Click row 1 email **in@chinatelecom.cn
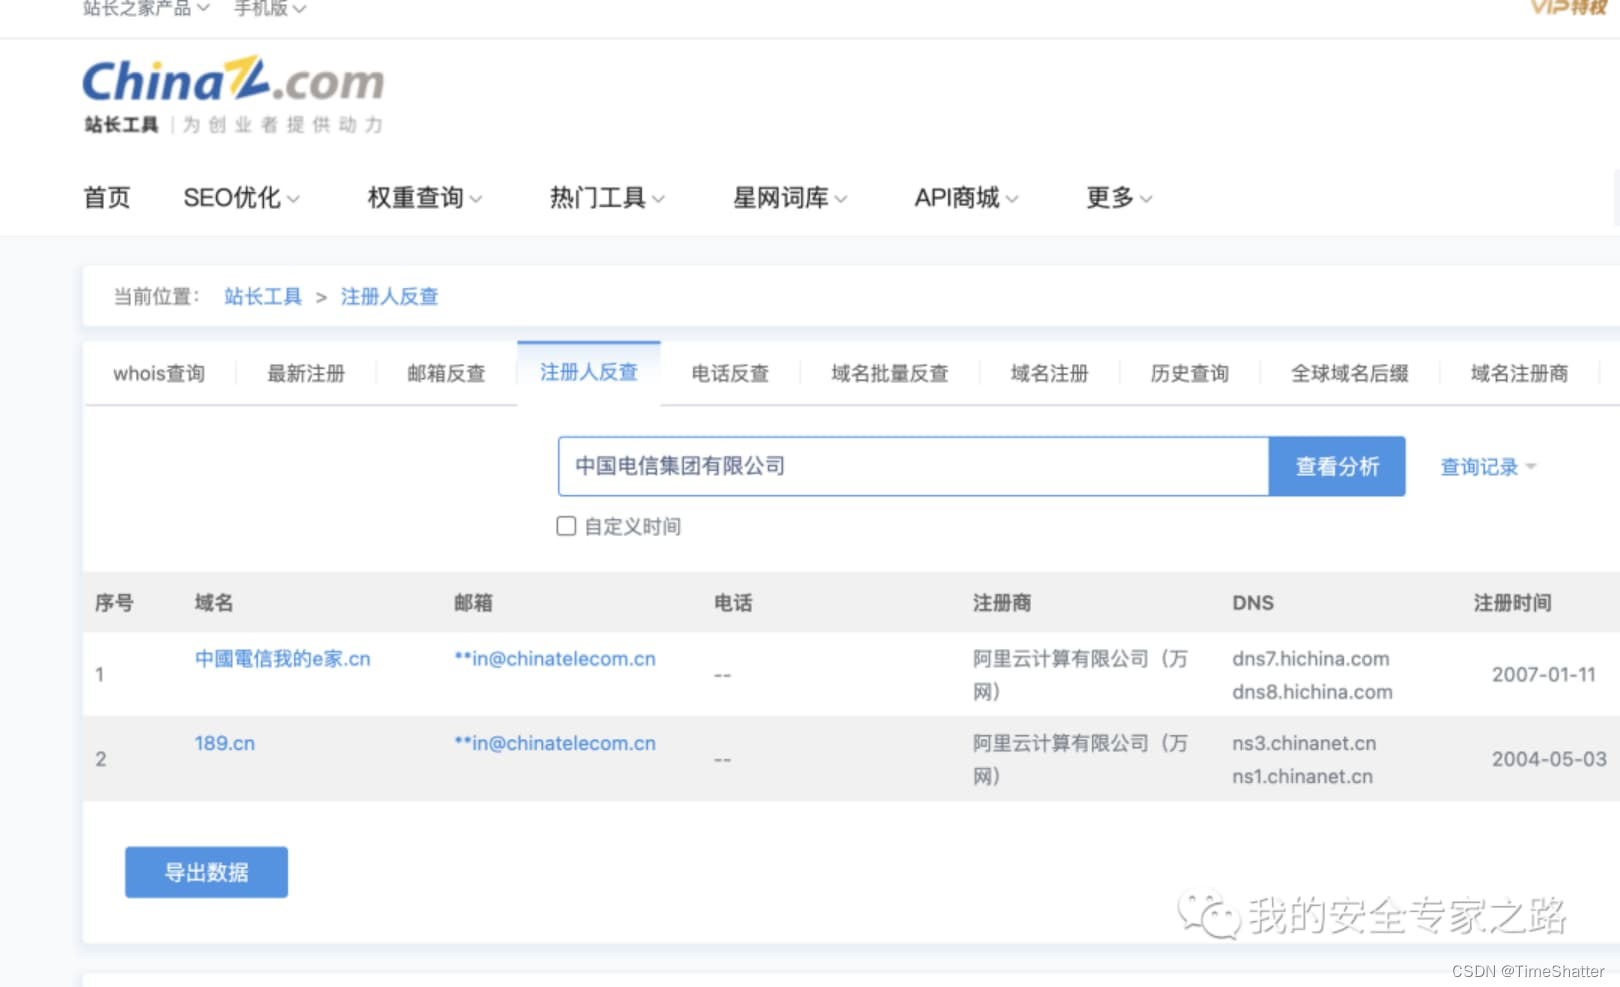The width and height of the screenshot is (1620, 987). pyautogui.click(x=555, y=659)
